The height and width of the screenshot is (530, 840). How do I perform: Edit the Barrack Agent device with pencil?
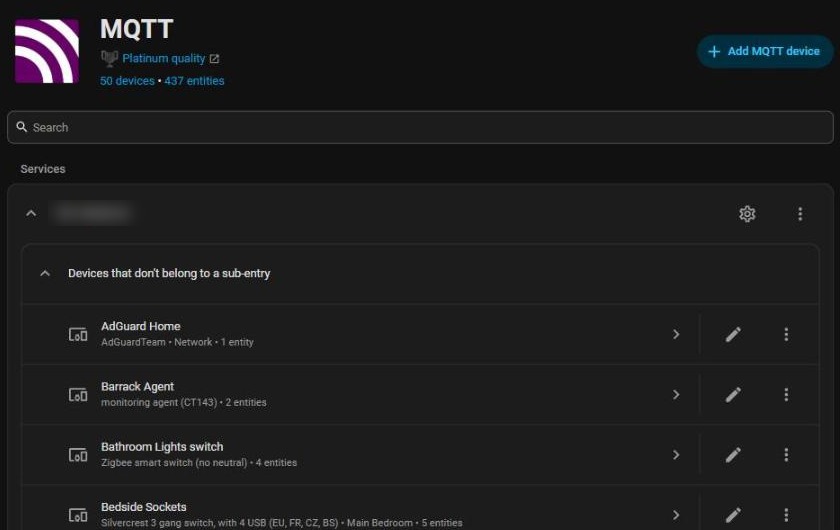tap(733, 395)
